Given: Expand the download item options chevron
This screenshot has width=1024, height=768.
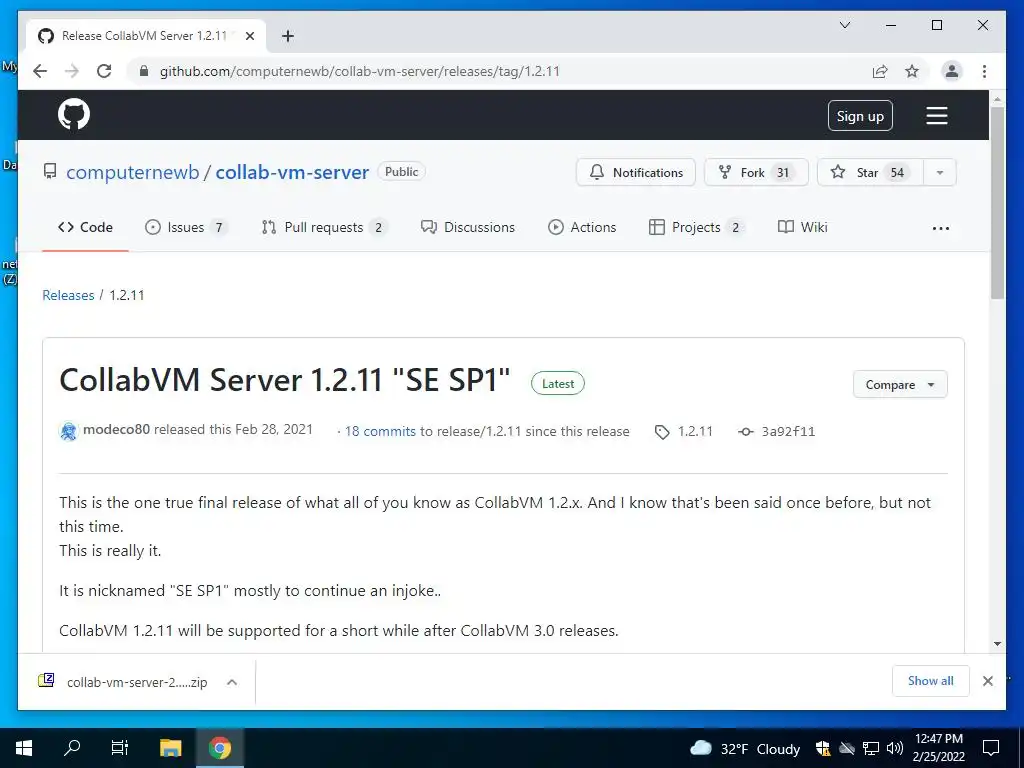Looking at the screenshot, I should pyautogui.click(x=232, y=682).
